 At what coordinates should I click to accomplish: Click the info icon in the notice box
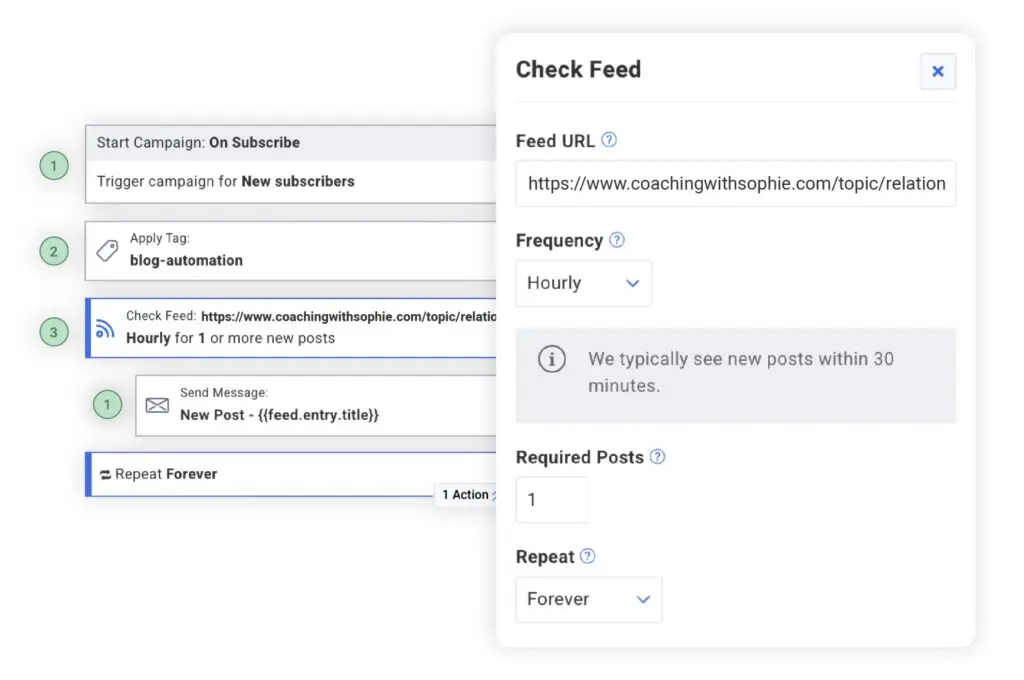point(552,359)
